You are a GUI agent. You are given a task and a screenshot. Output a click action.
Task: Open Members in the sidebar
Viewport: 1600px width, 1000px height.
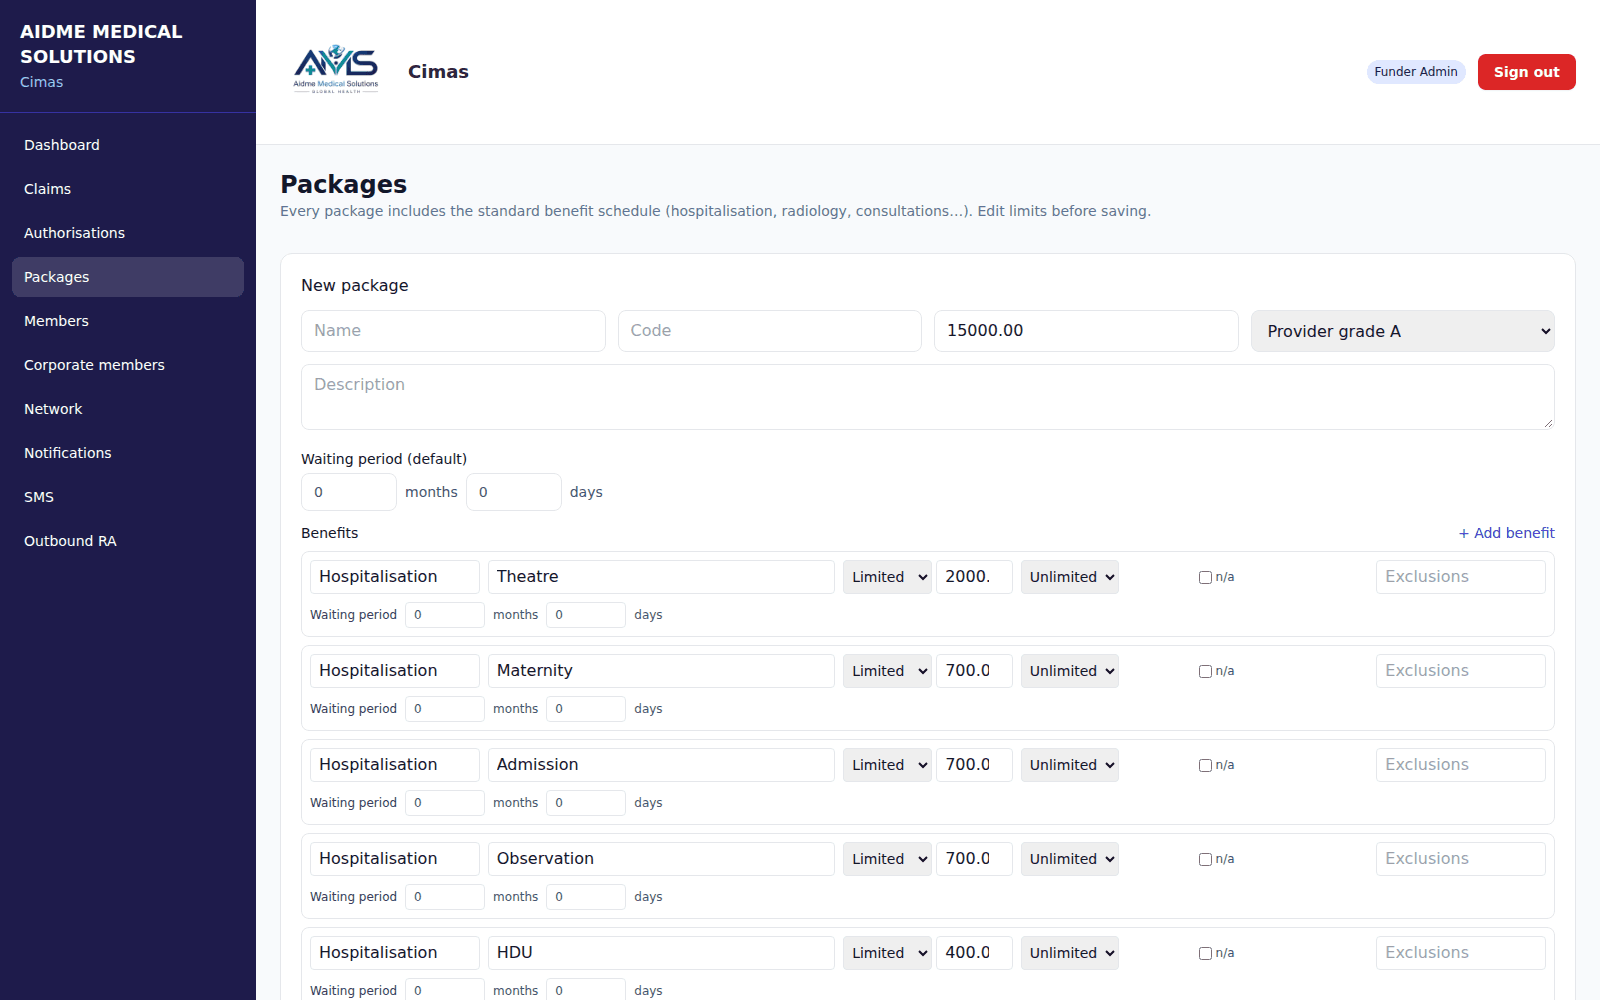click(x=128, y=321)
